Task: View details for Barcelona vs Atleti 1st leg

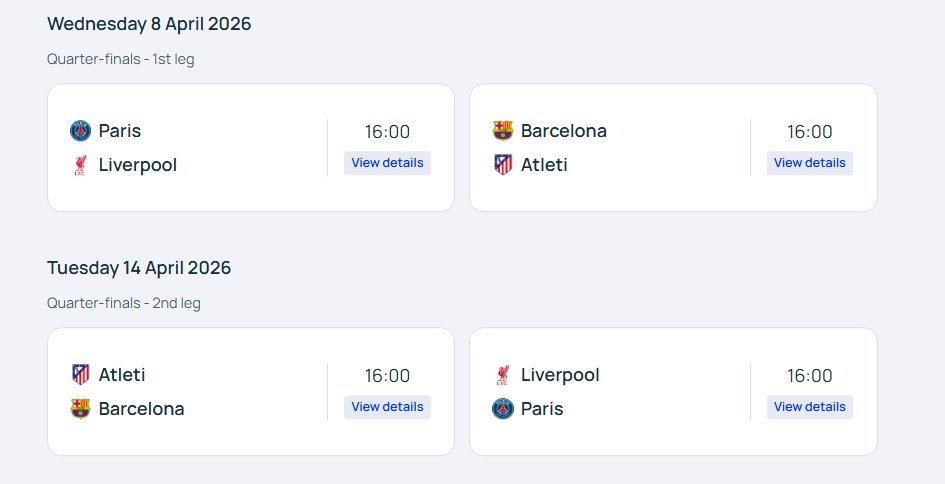Action: pos(810,163)
